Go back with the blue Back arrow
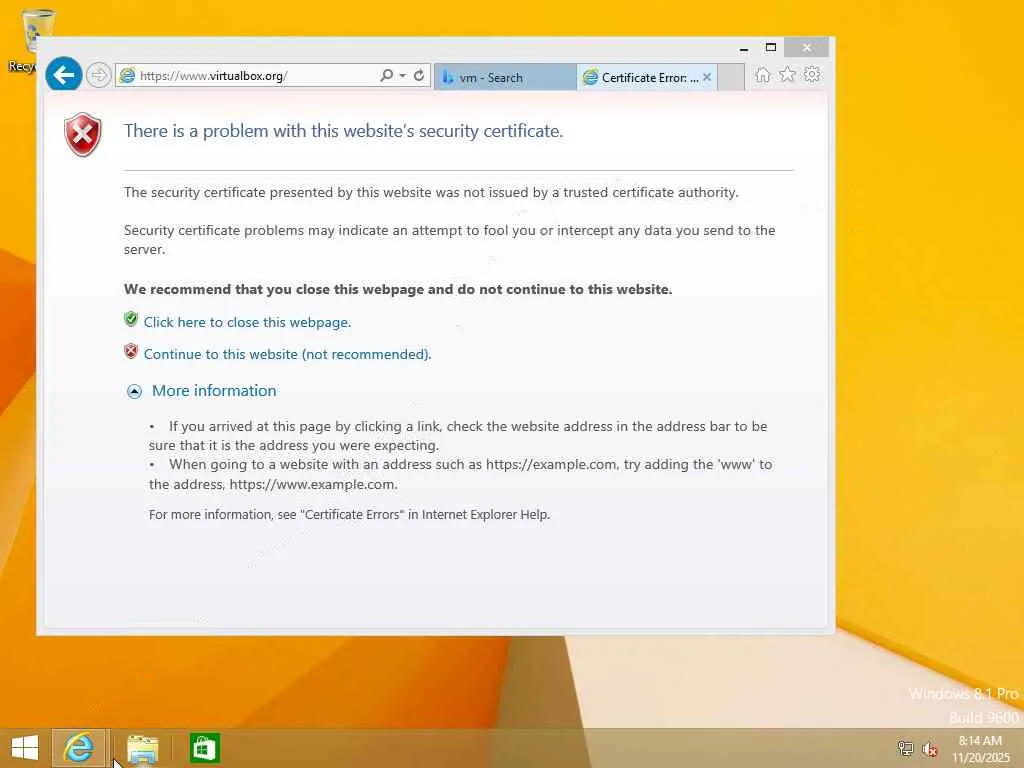 point(63,75)
